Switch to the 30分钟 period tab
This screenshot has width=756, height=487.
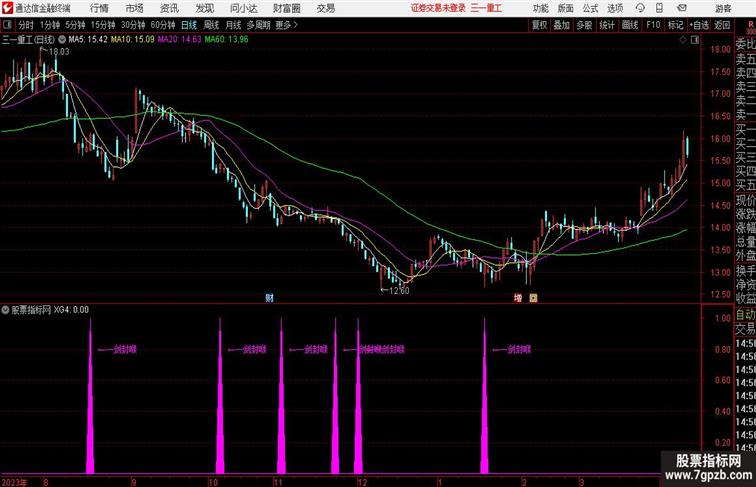[133, 25]
